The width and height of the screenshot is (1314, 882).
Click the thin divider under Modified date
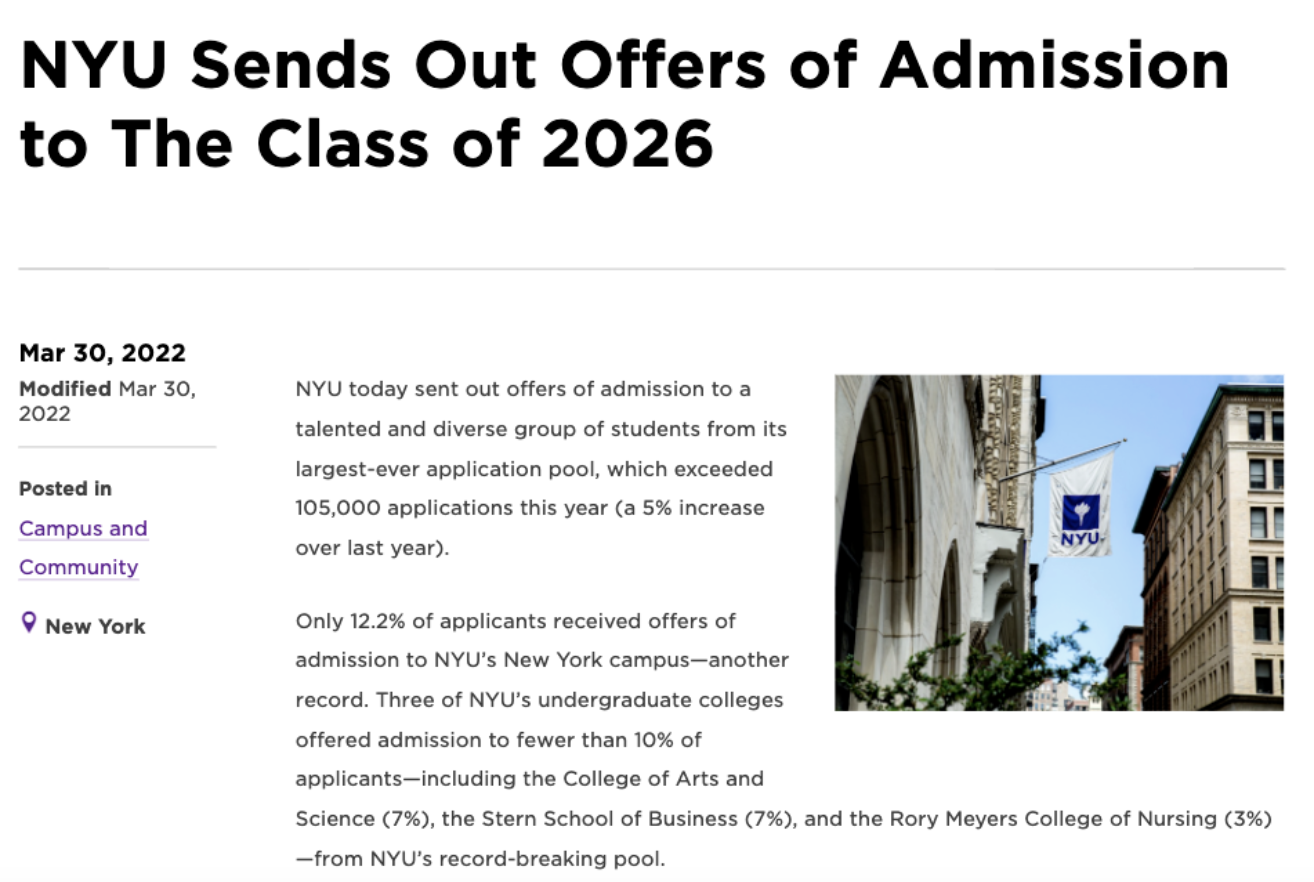(117, 447)
